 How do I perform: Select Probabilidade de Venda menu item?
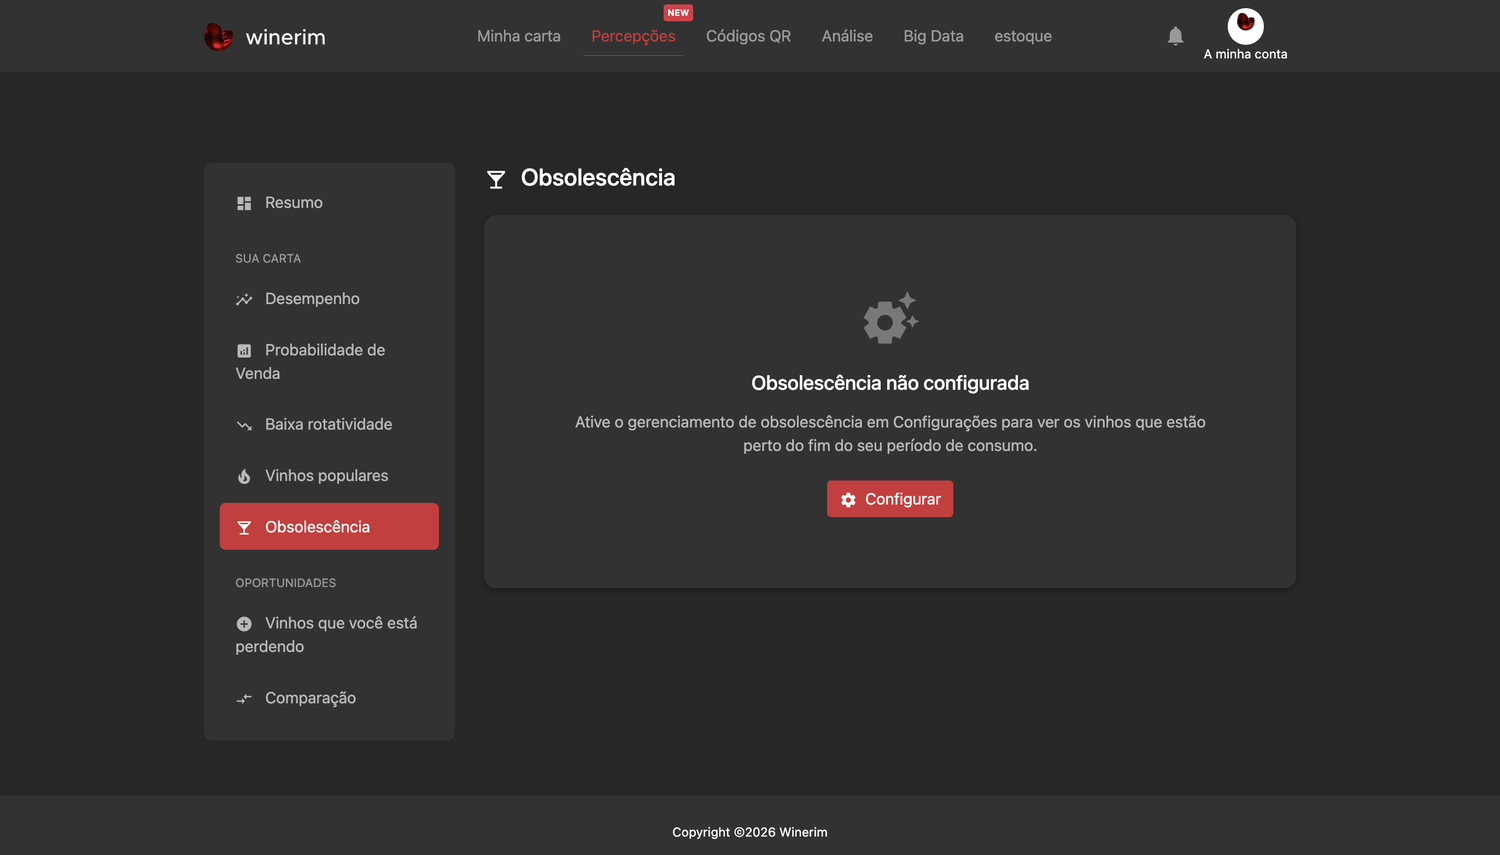pos(329,362)
